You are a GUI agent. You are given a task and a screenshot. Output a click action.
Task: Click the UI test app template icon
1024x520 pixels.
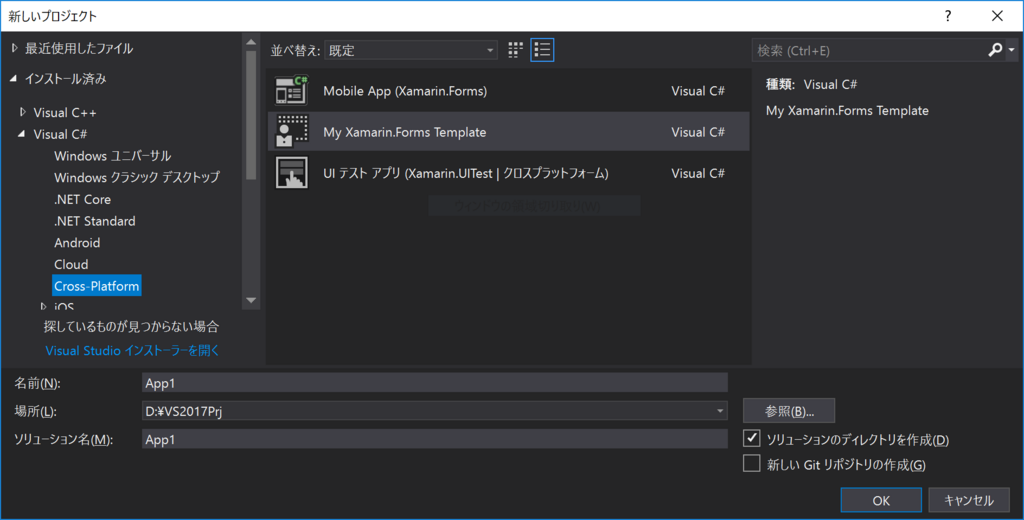click(x=291, y=172)
